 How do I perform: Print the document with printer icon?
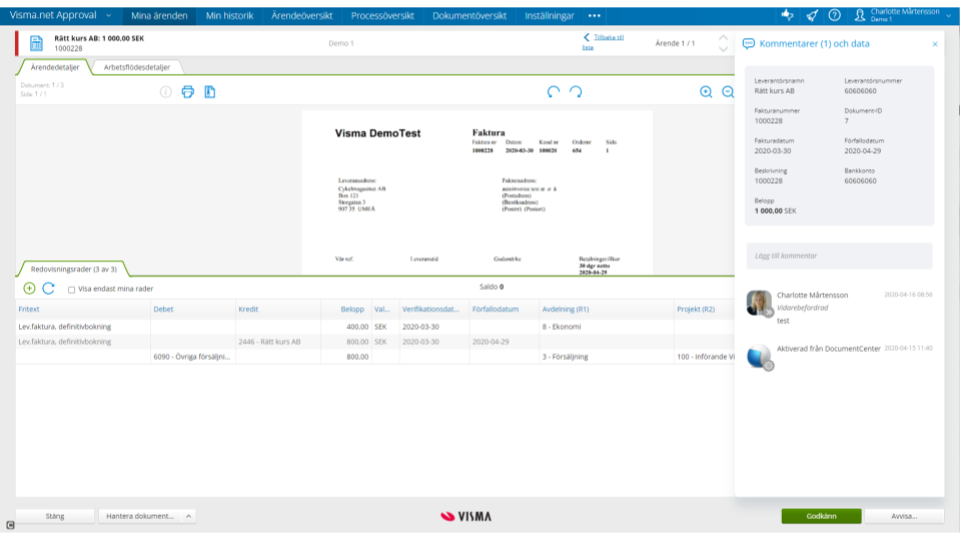tap(188, 92)
